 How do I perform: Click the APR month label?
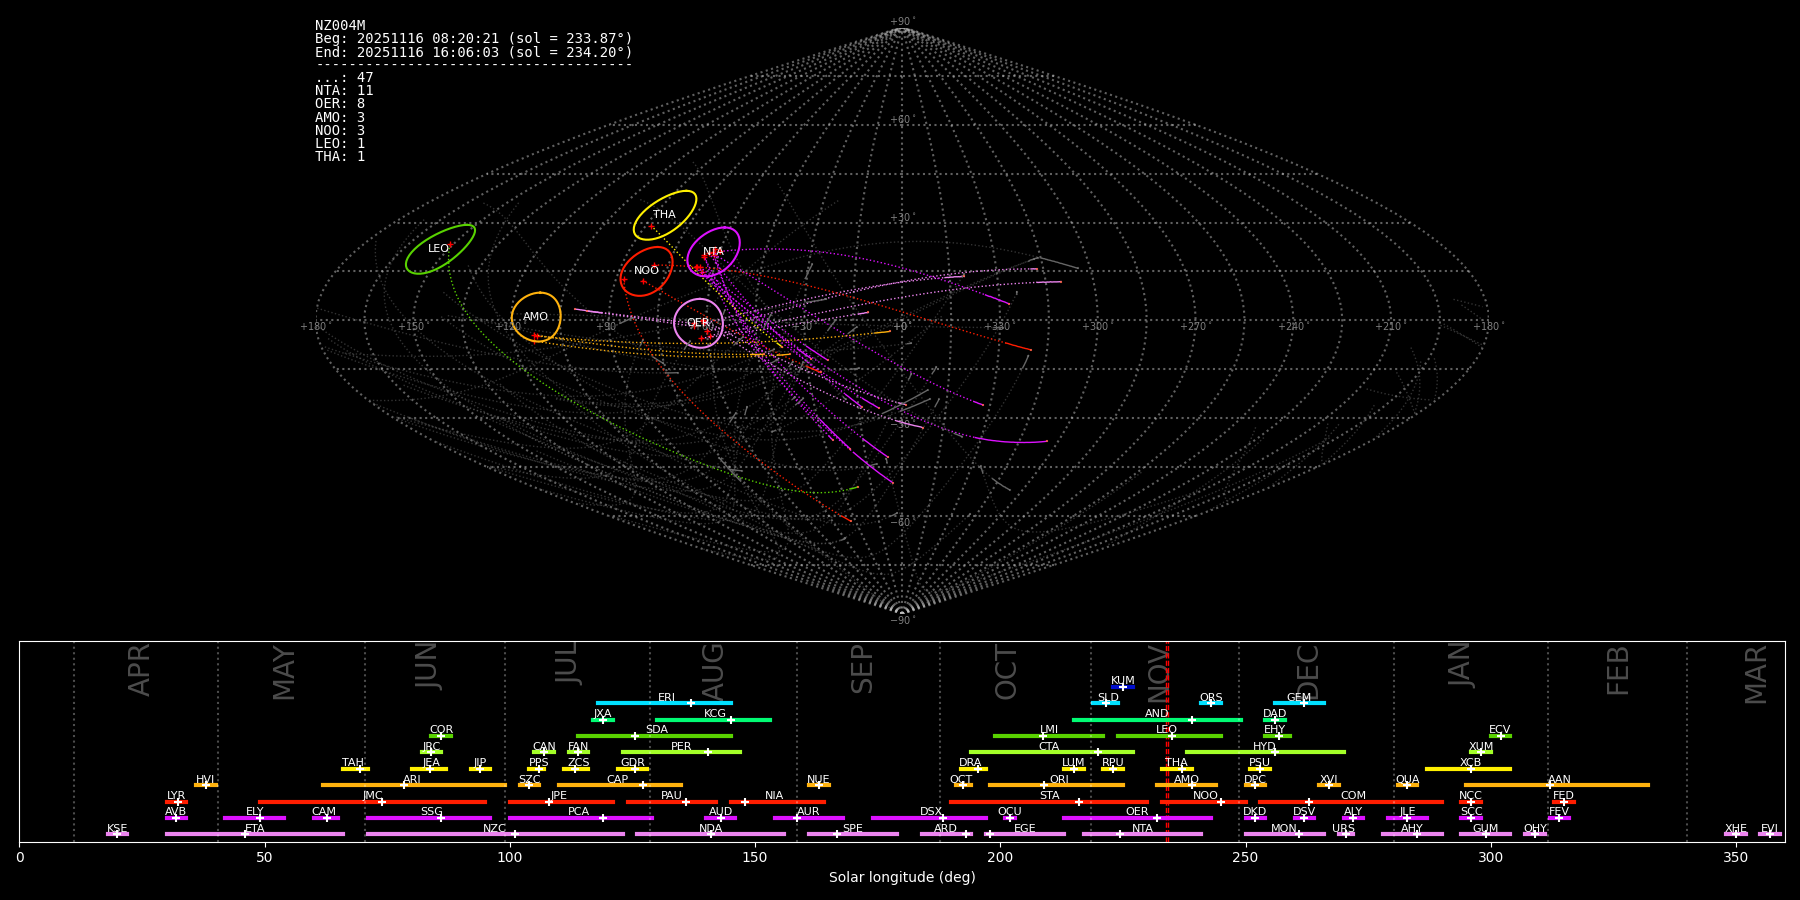[140, 670]
